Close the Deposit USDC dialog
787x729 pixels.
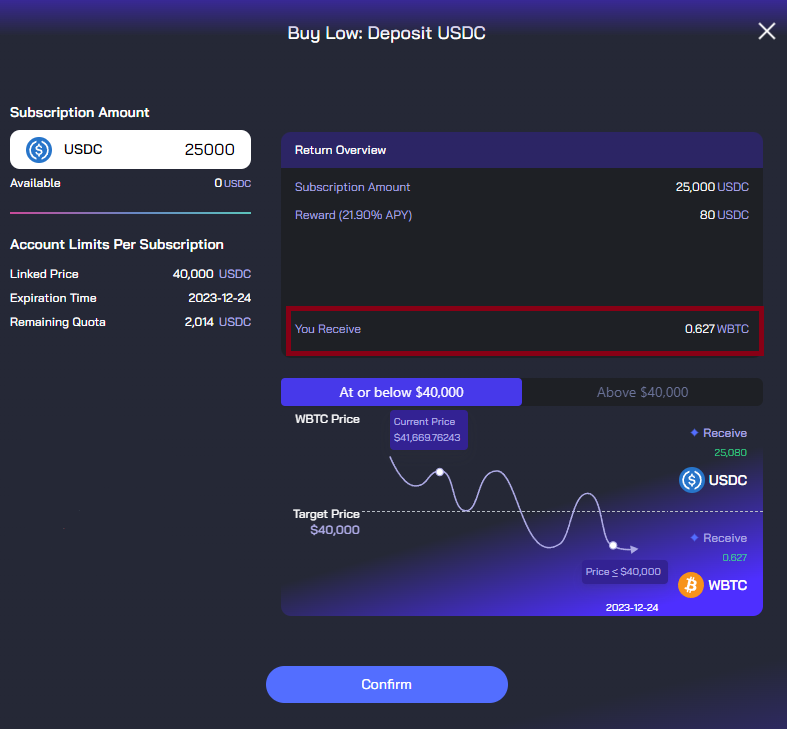(x=766, y=31)
